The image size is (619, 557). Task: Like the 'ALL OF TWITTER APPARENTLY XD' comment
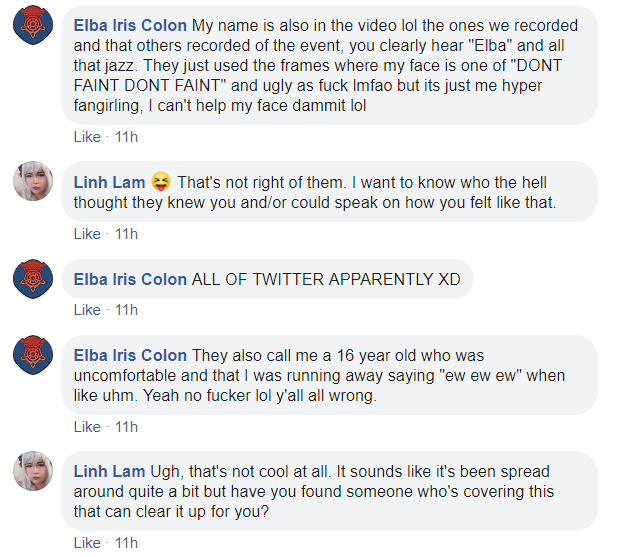coord(87,310)
